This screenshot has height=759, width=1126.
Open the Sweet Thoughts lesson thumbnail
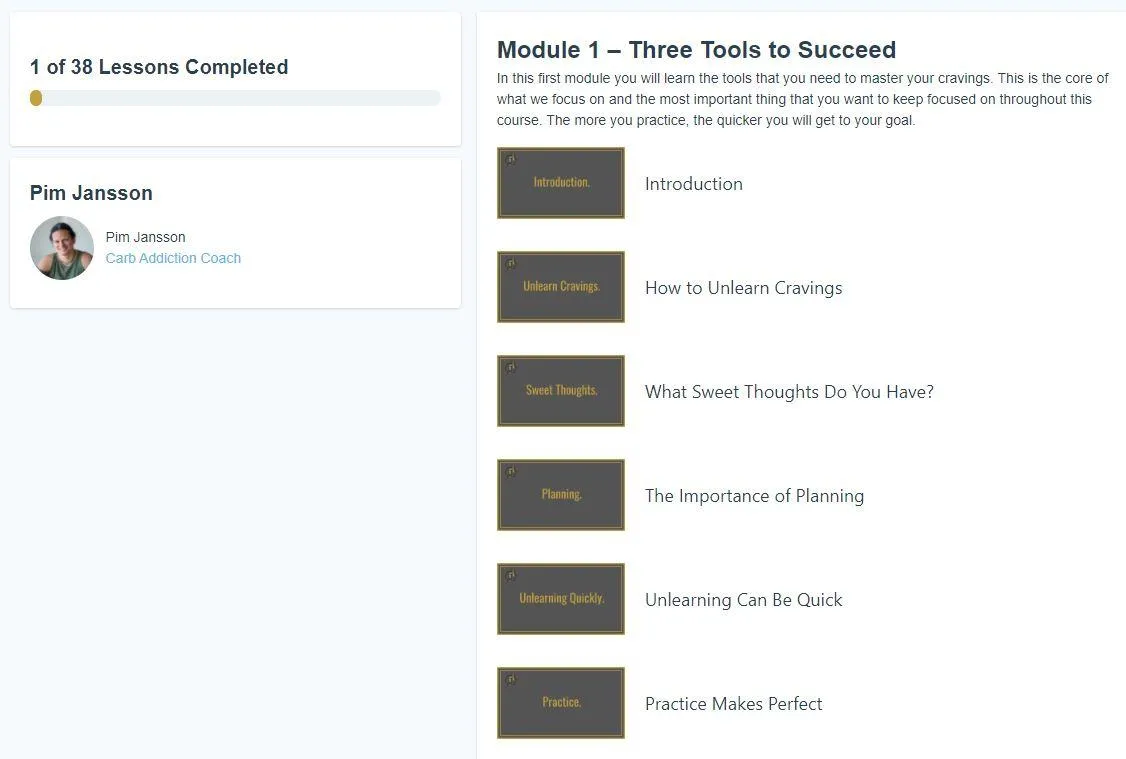[561, 391]
